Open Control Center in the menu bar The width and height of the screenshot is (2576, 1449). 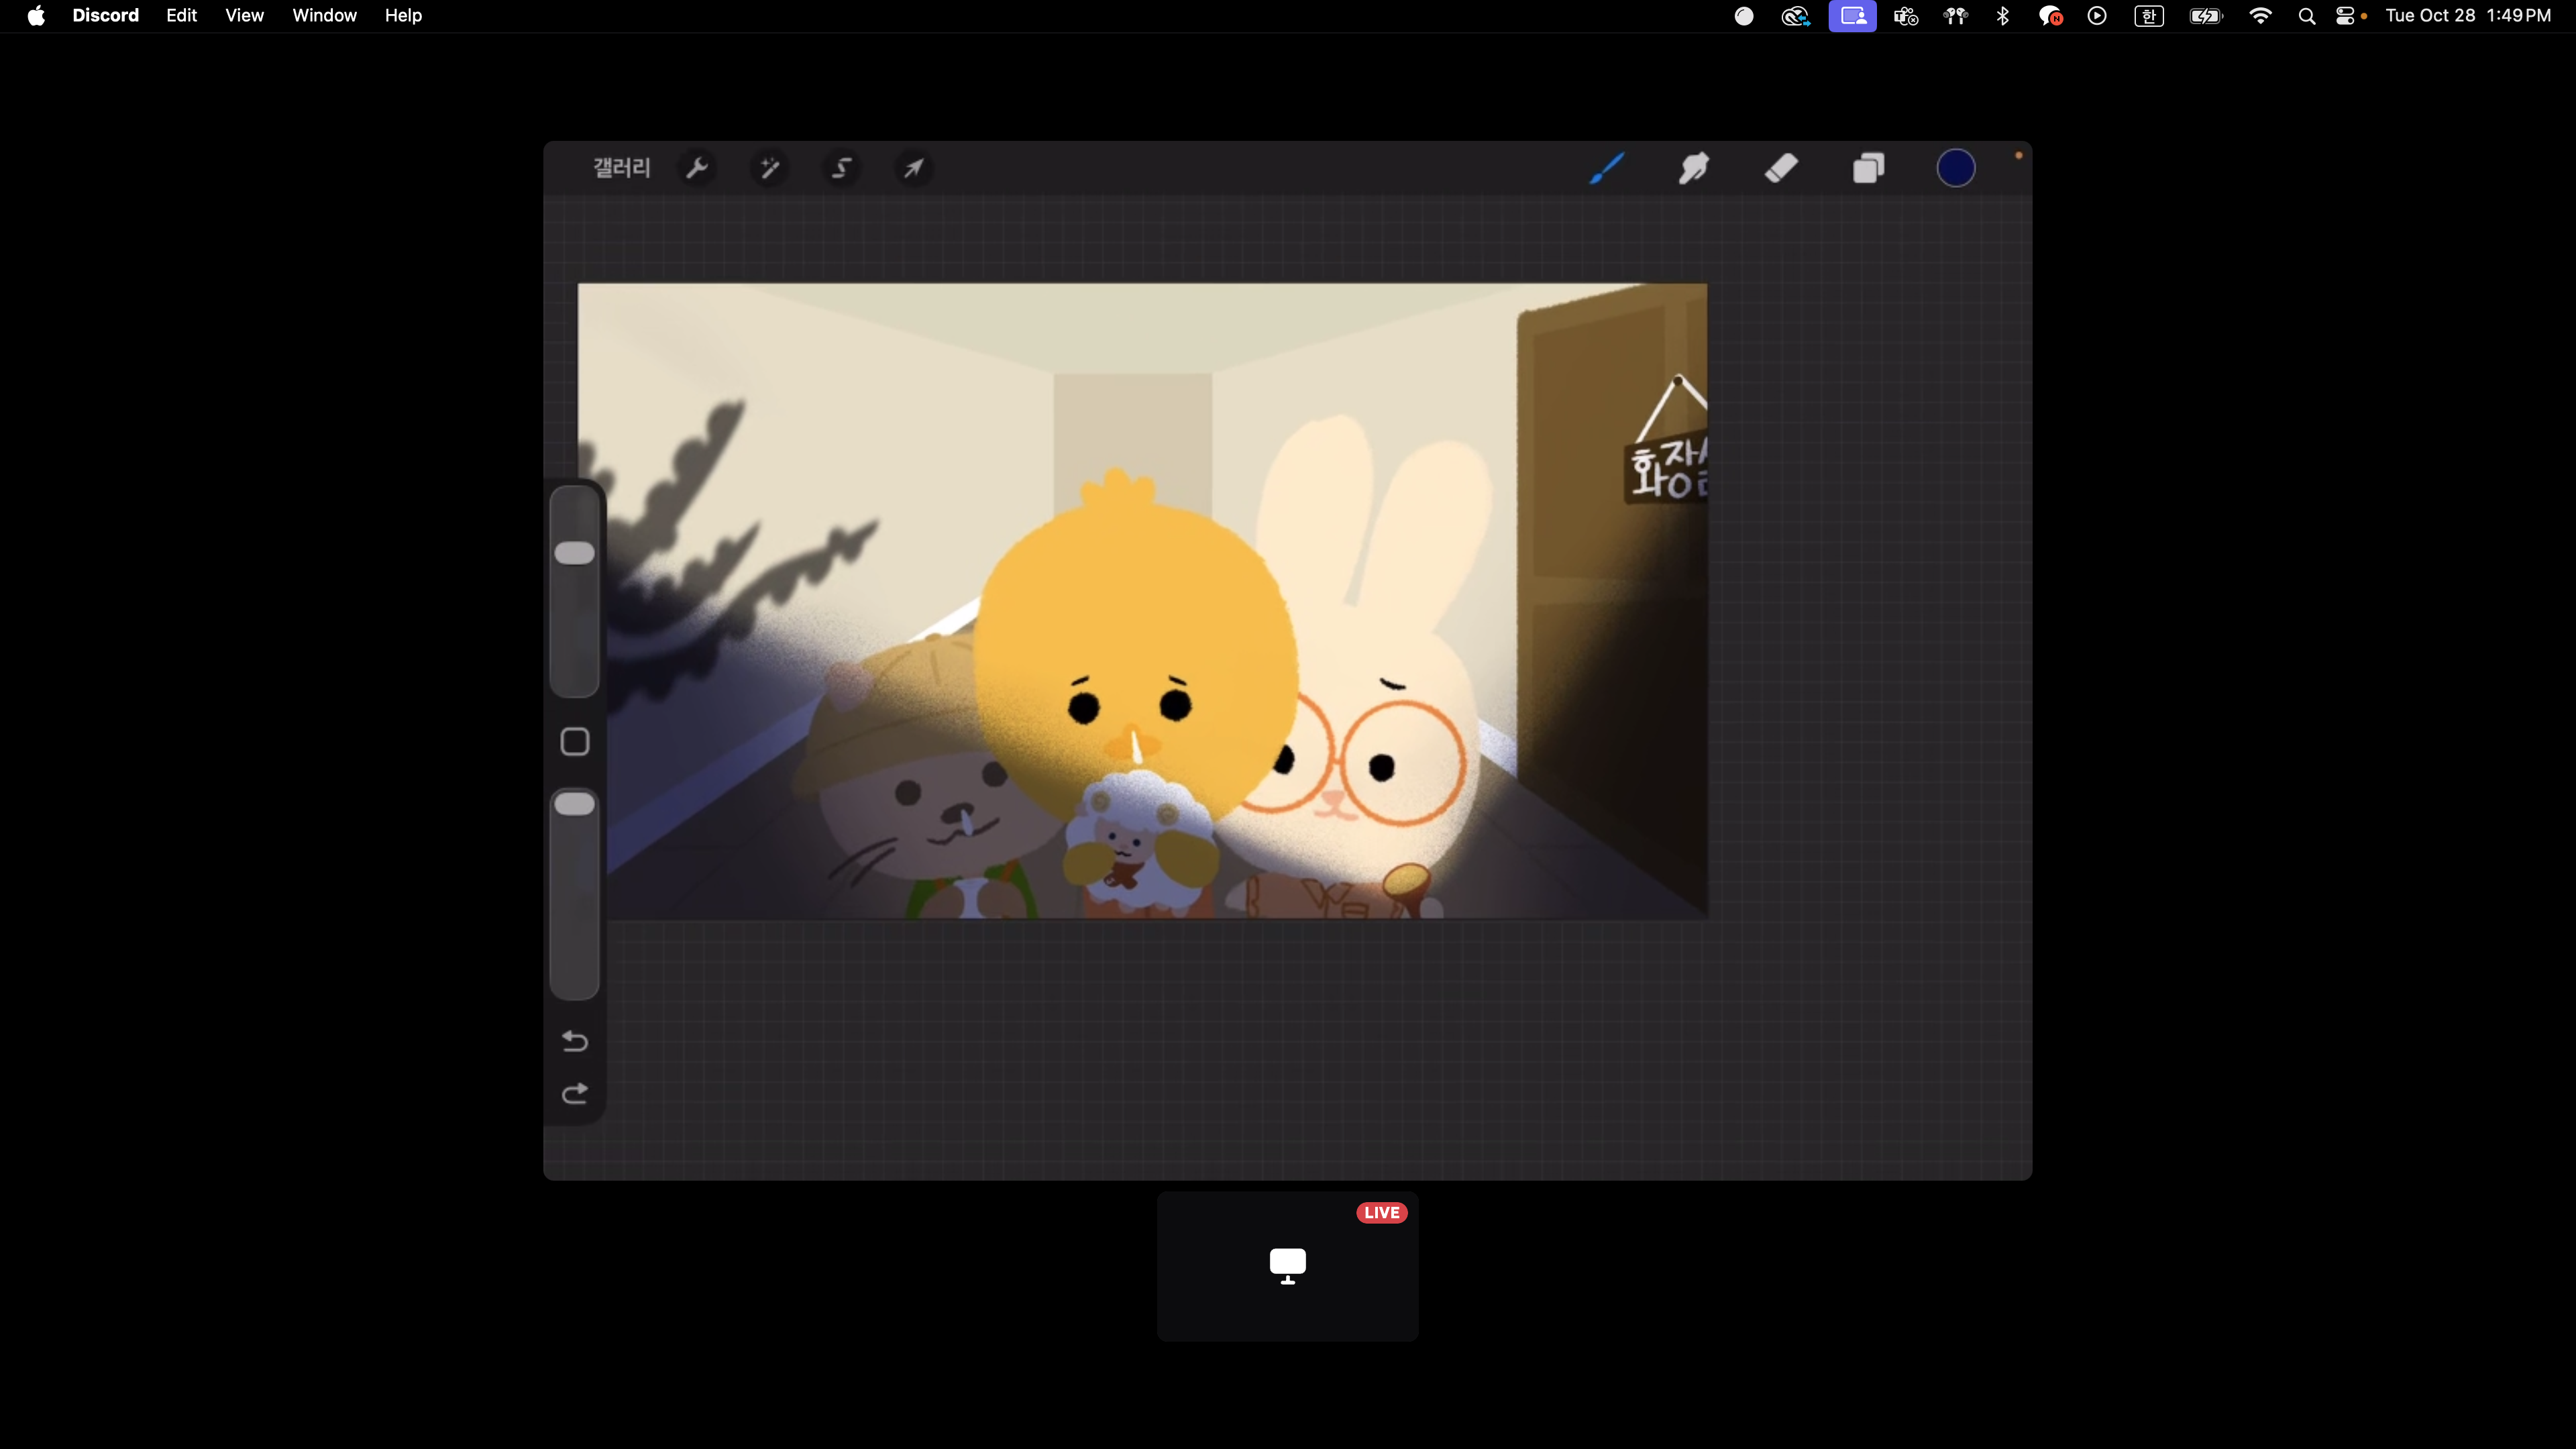[2345, 15]
